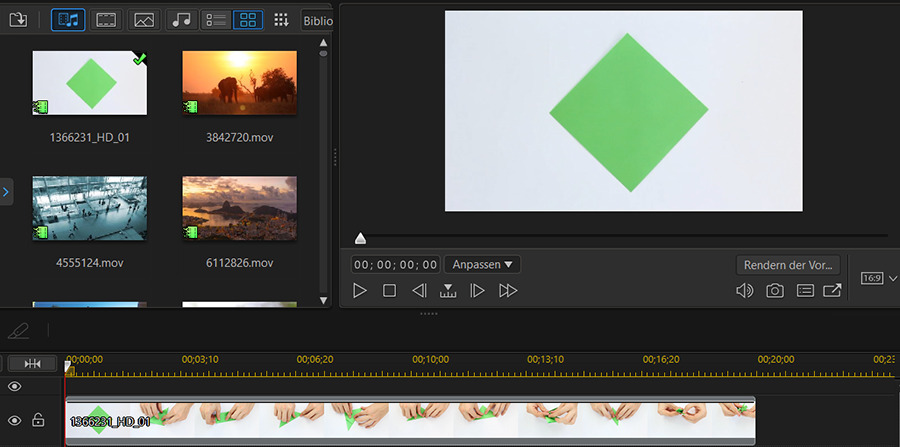This screenshot has height=447, width=900.
Task: Click the 3842720.mov file name
Action: (239, 138)
